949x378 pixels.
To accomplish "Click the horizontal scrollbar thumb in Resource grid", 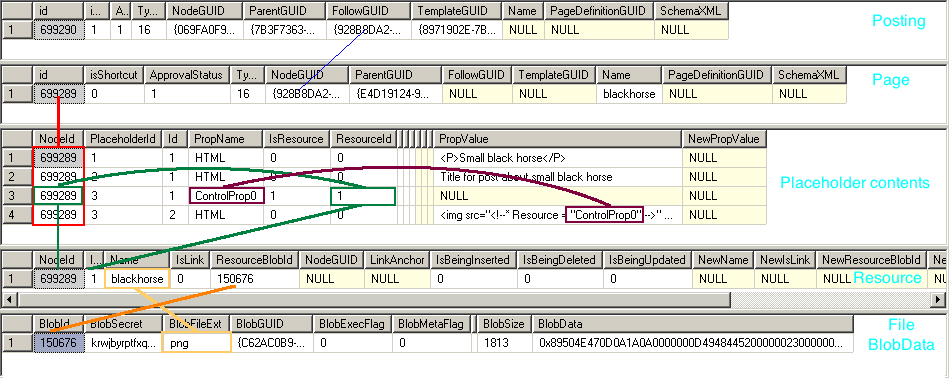I will 374,299.
